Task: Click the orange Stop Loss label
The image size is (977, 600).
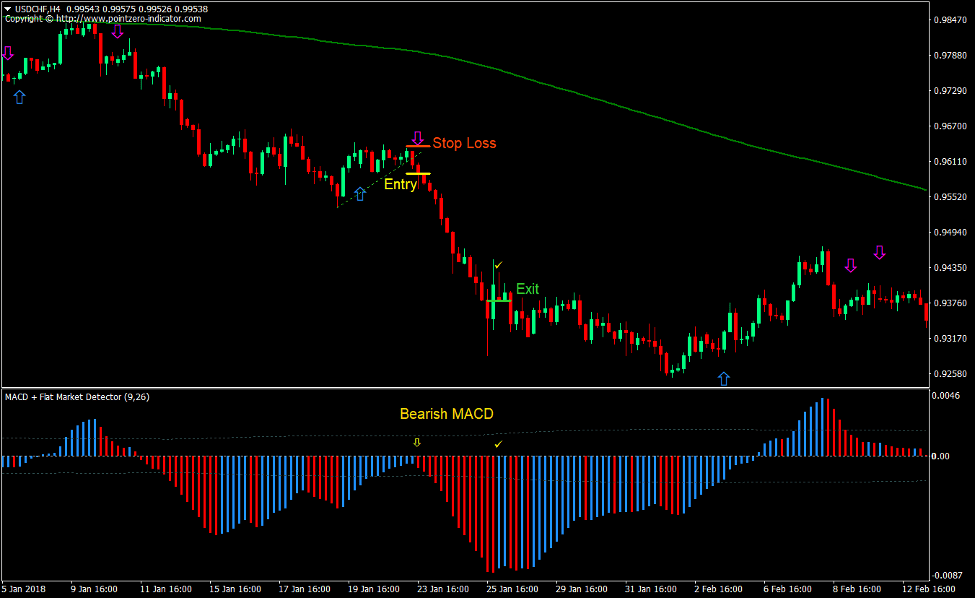Action: pos(466,143)
